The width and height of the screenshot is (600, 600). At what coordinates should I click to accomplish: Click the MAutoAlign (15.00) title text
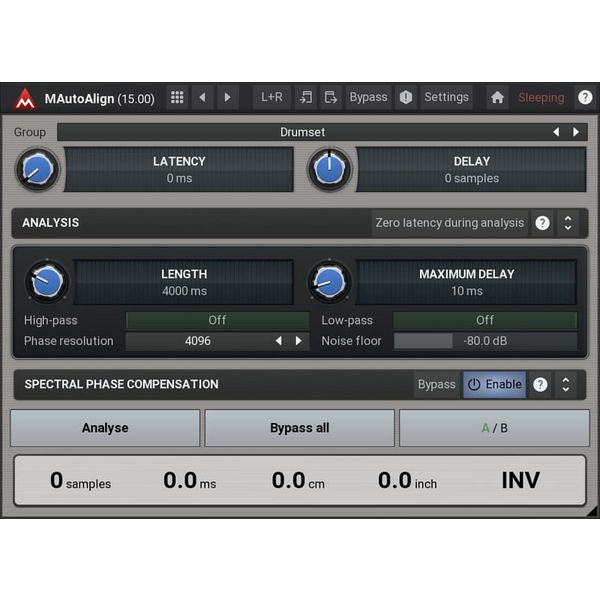[x=99, y=99]
